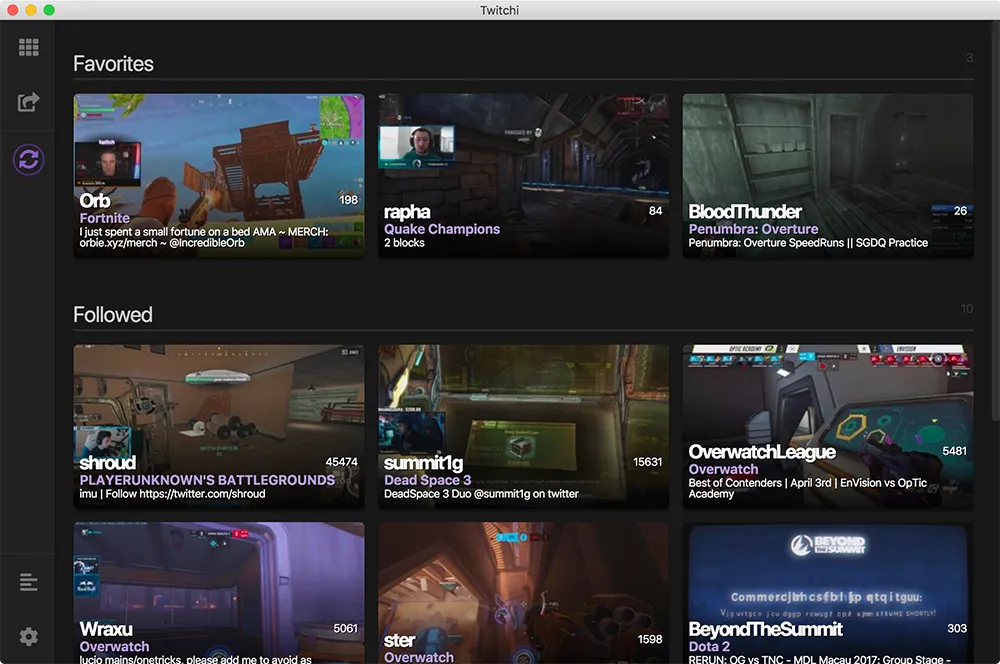
Task: Click the Dead Space 3 game label
Action: coord(427,480)
